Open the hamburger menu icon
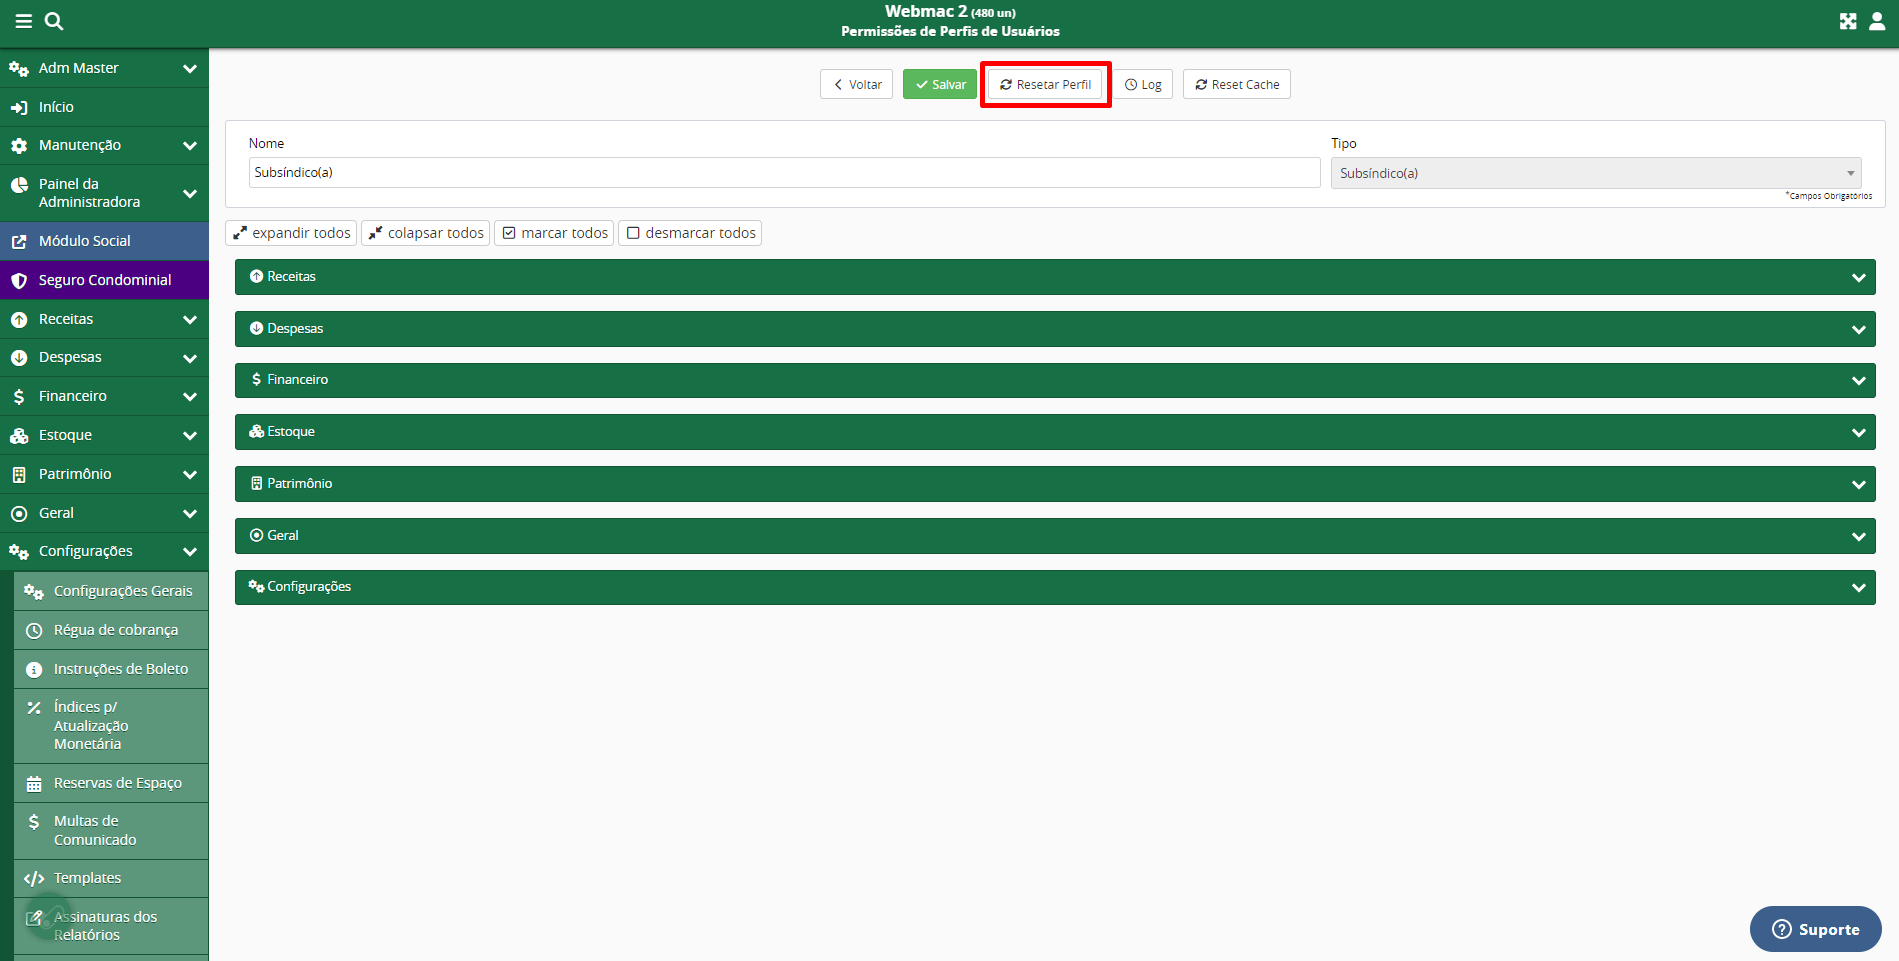The width and height of the screenshot is (1899, 961). tap(24, 21)
